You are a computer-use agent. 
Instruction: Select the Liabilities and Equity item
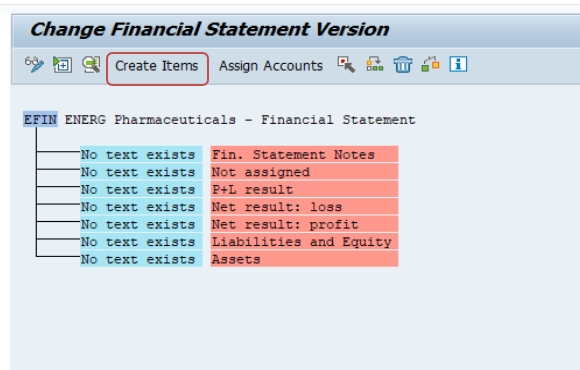[x=304, y=242]
